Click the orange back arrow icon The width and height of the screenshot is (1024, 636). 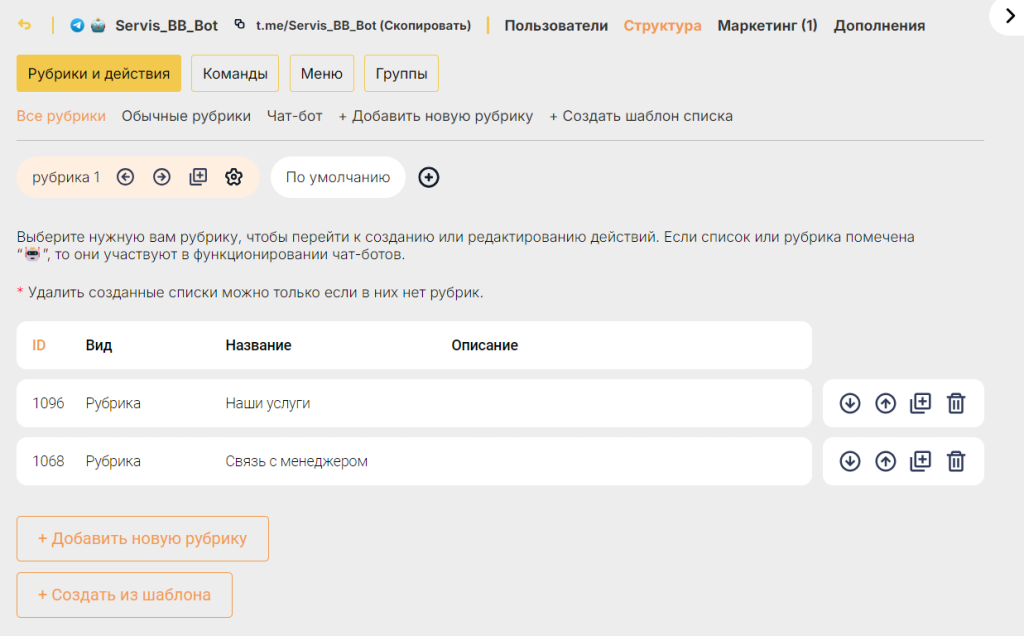tap(25, 25)
